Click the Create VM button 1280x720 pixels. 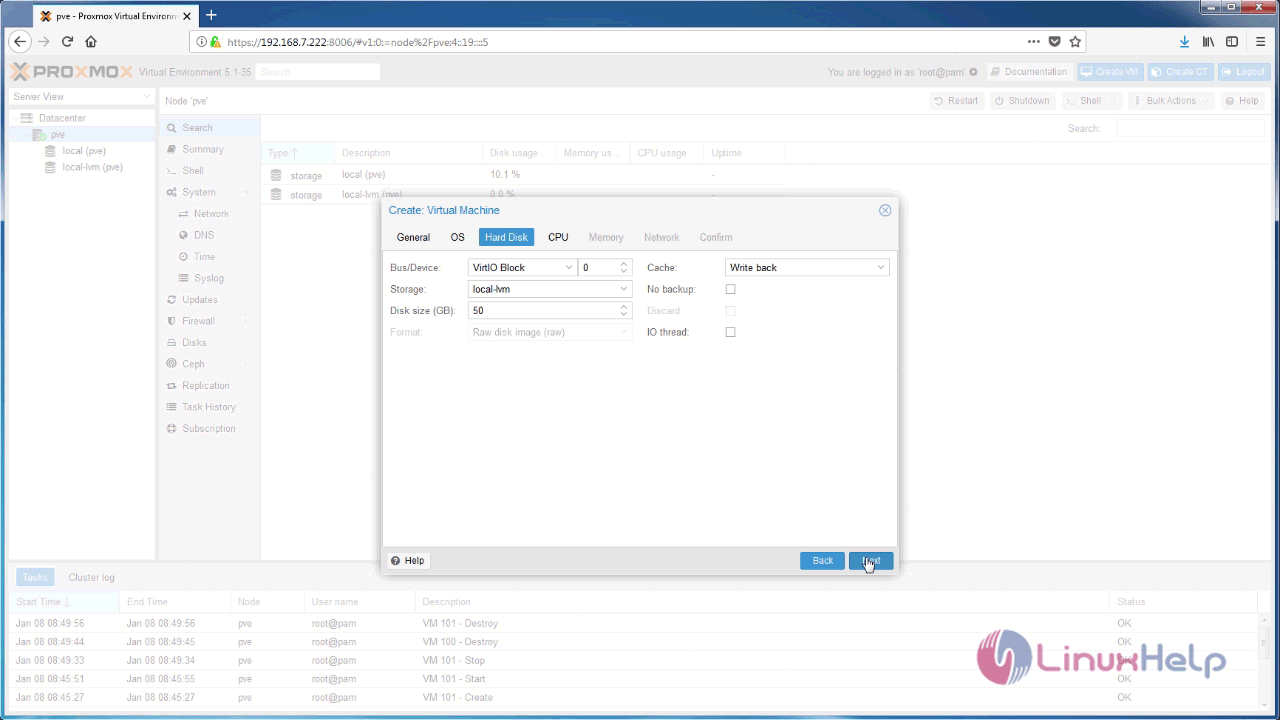tap(1110, 72)
